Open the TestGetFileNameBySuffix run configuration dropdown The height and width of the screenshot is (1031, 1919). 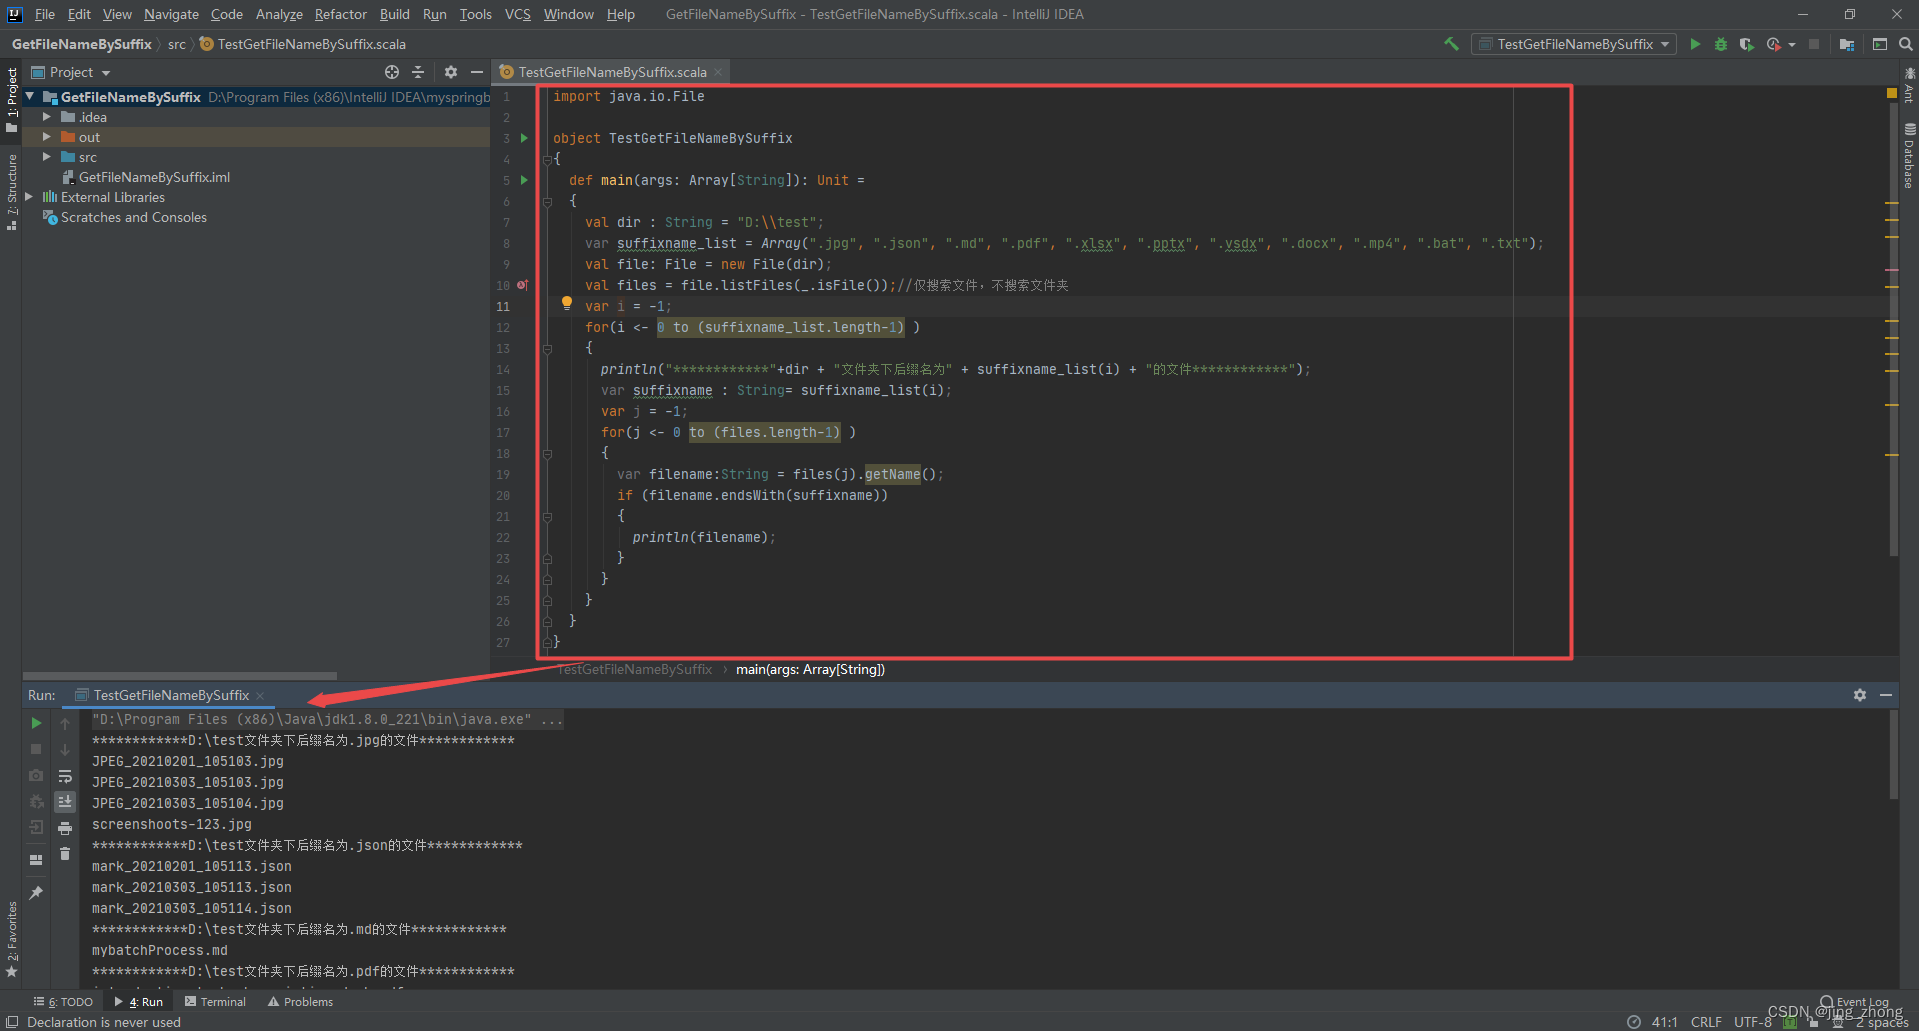pyautogui.click(x=1574, y=44)
